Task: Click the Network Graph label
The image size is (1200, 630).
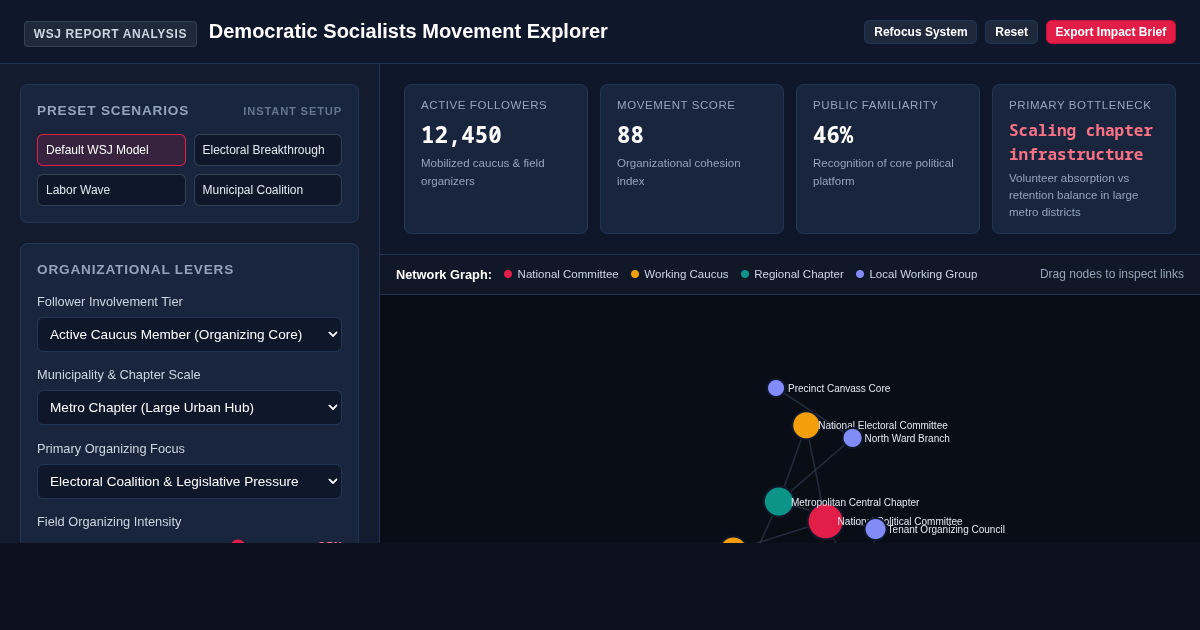Action: point(444,274)
